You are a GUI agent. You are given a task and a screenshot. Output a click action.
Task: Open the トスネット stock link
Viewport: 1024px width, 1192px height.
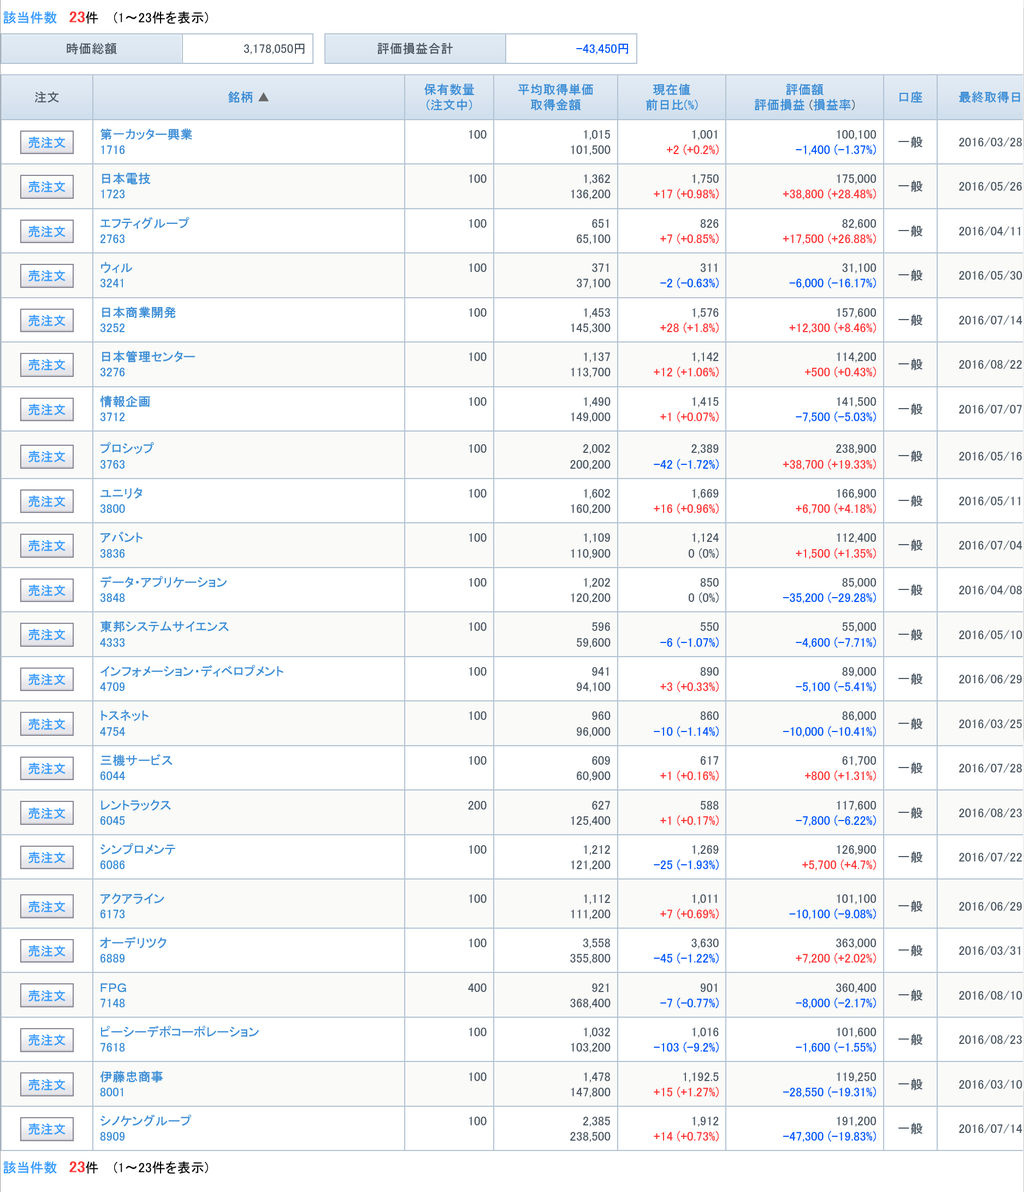pos(125,715)
